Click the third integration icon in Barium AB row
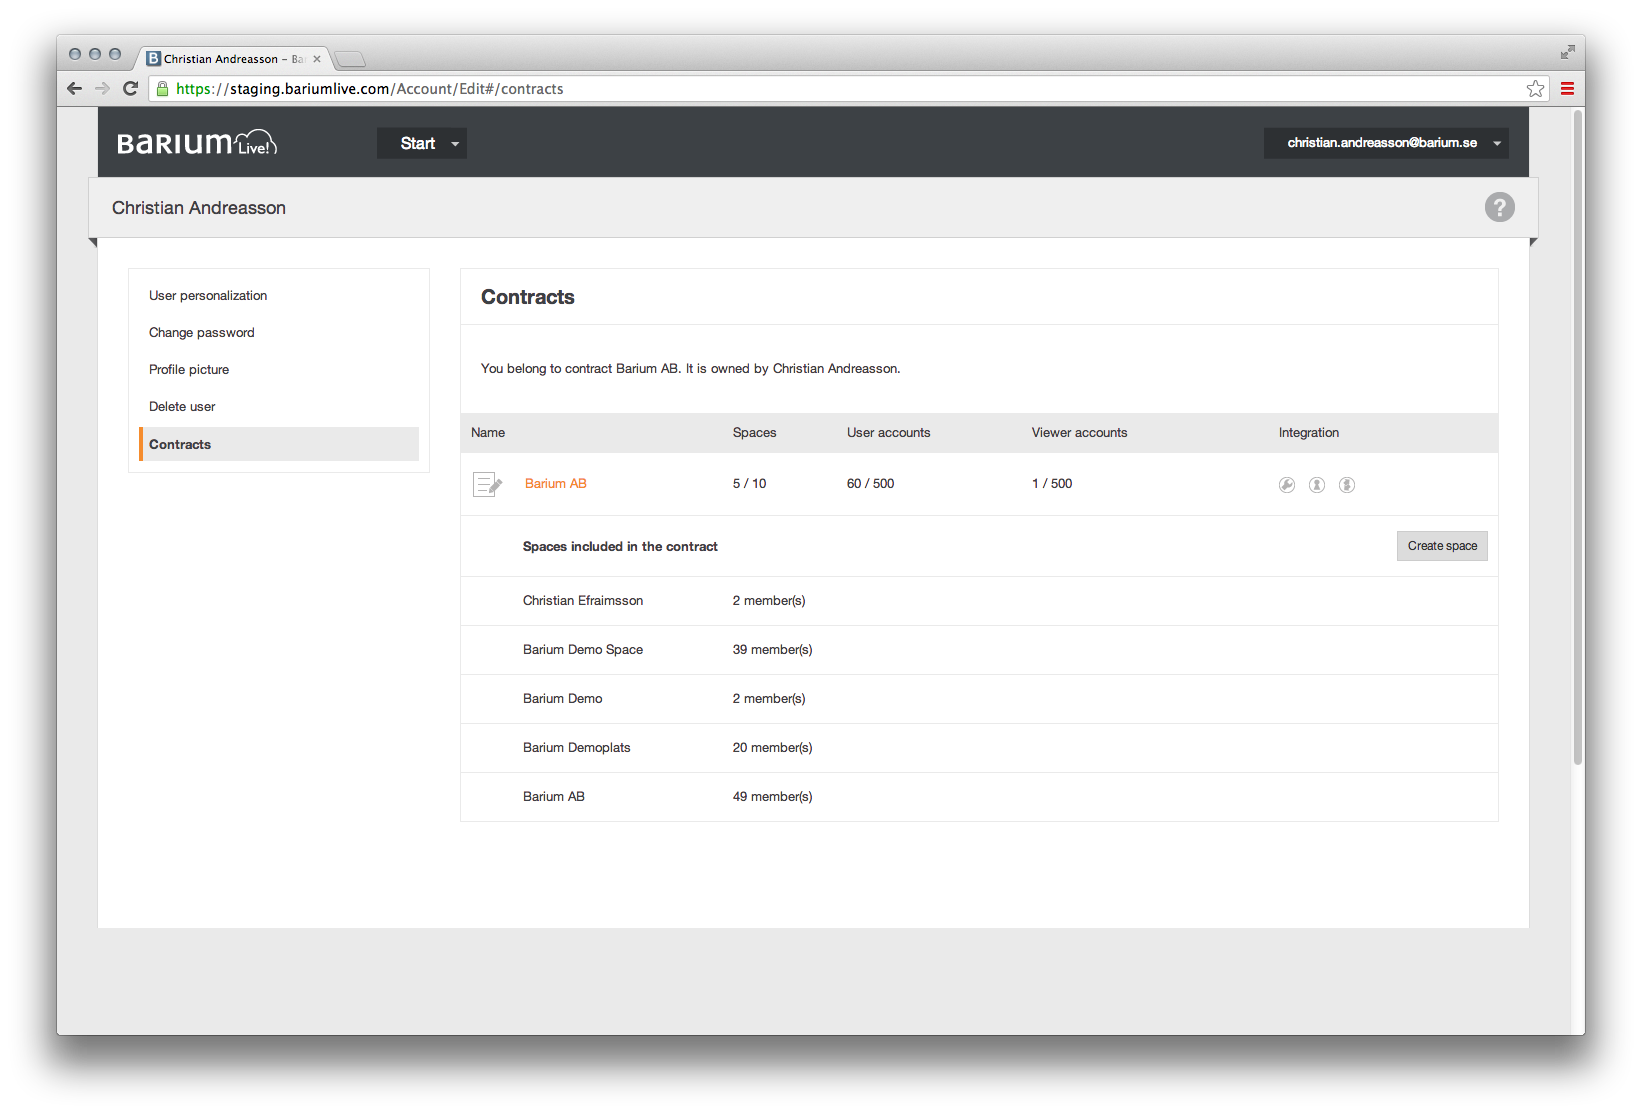The image size is (1642, 1114). (1347, 485)
